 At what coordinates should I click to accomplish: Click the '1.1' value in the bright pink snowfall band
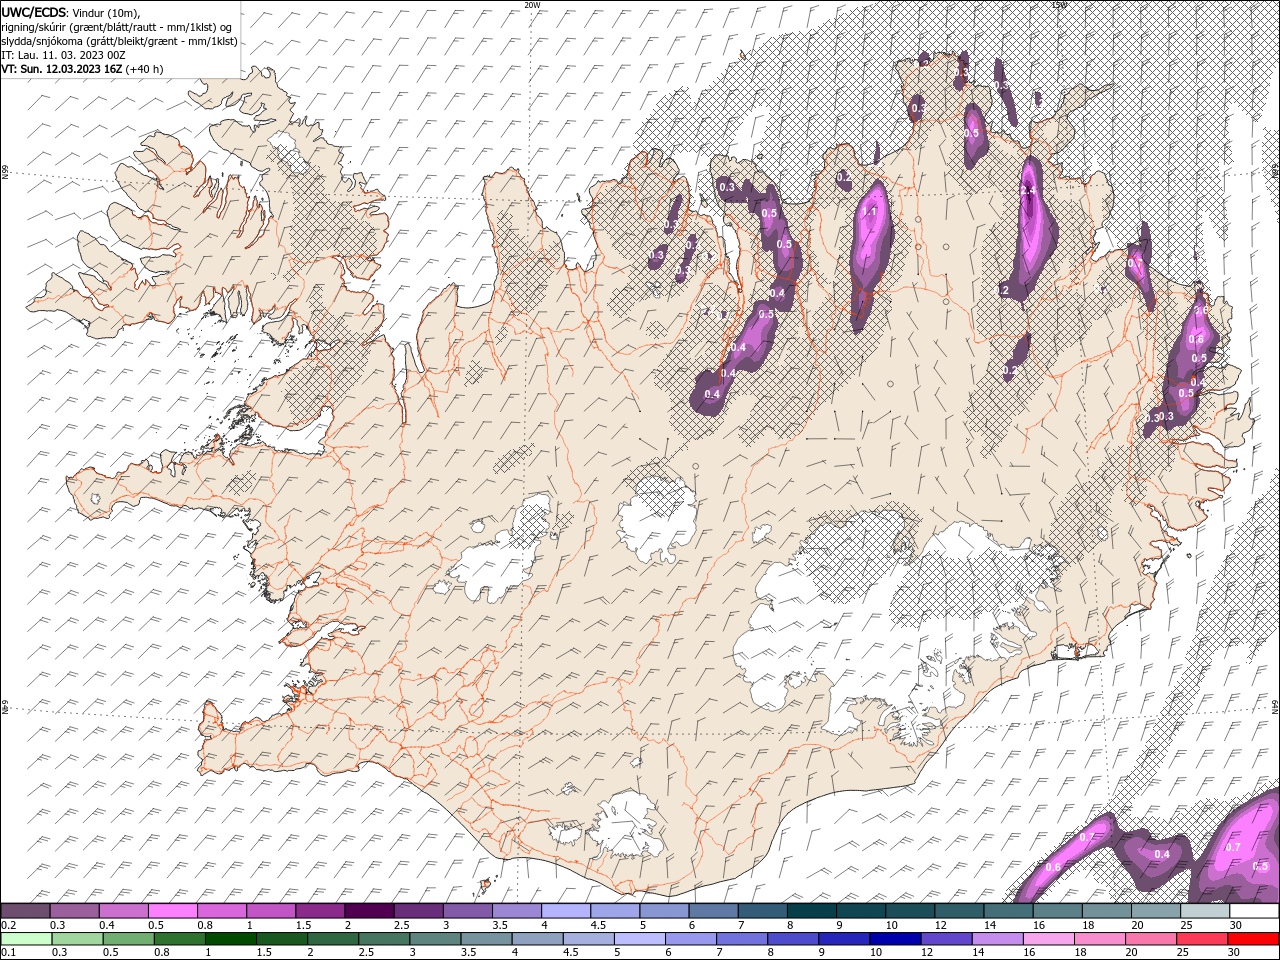coord(869,212)
